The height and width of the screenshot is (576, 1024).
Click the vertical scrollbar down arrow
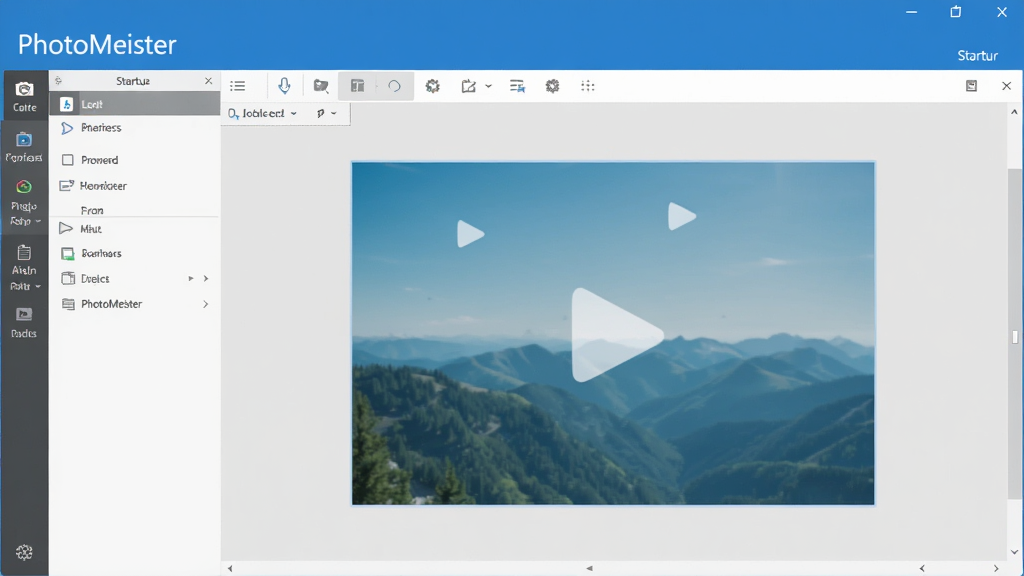[1014, 552]
